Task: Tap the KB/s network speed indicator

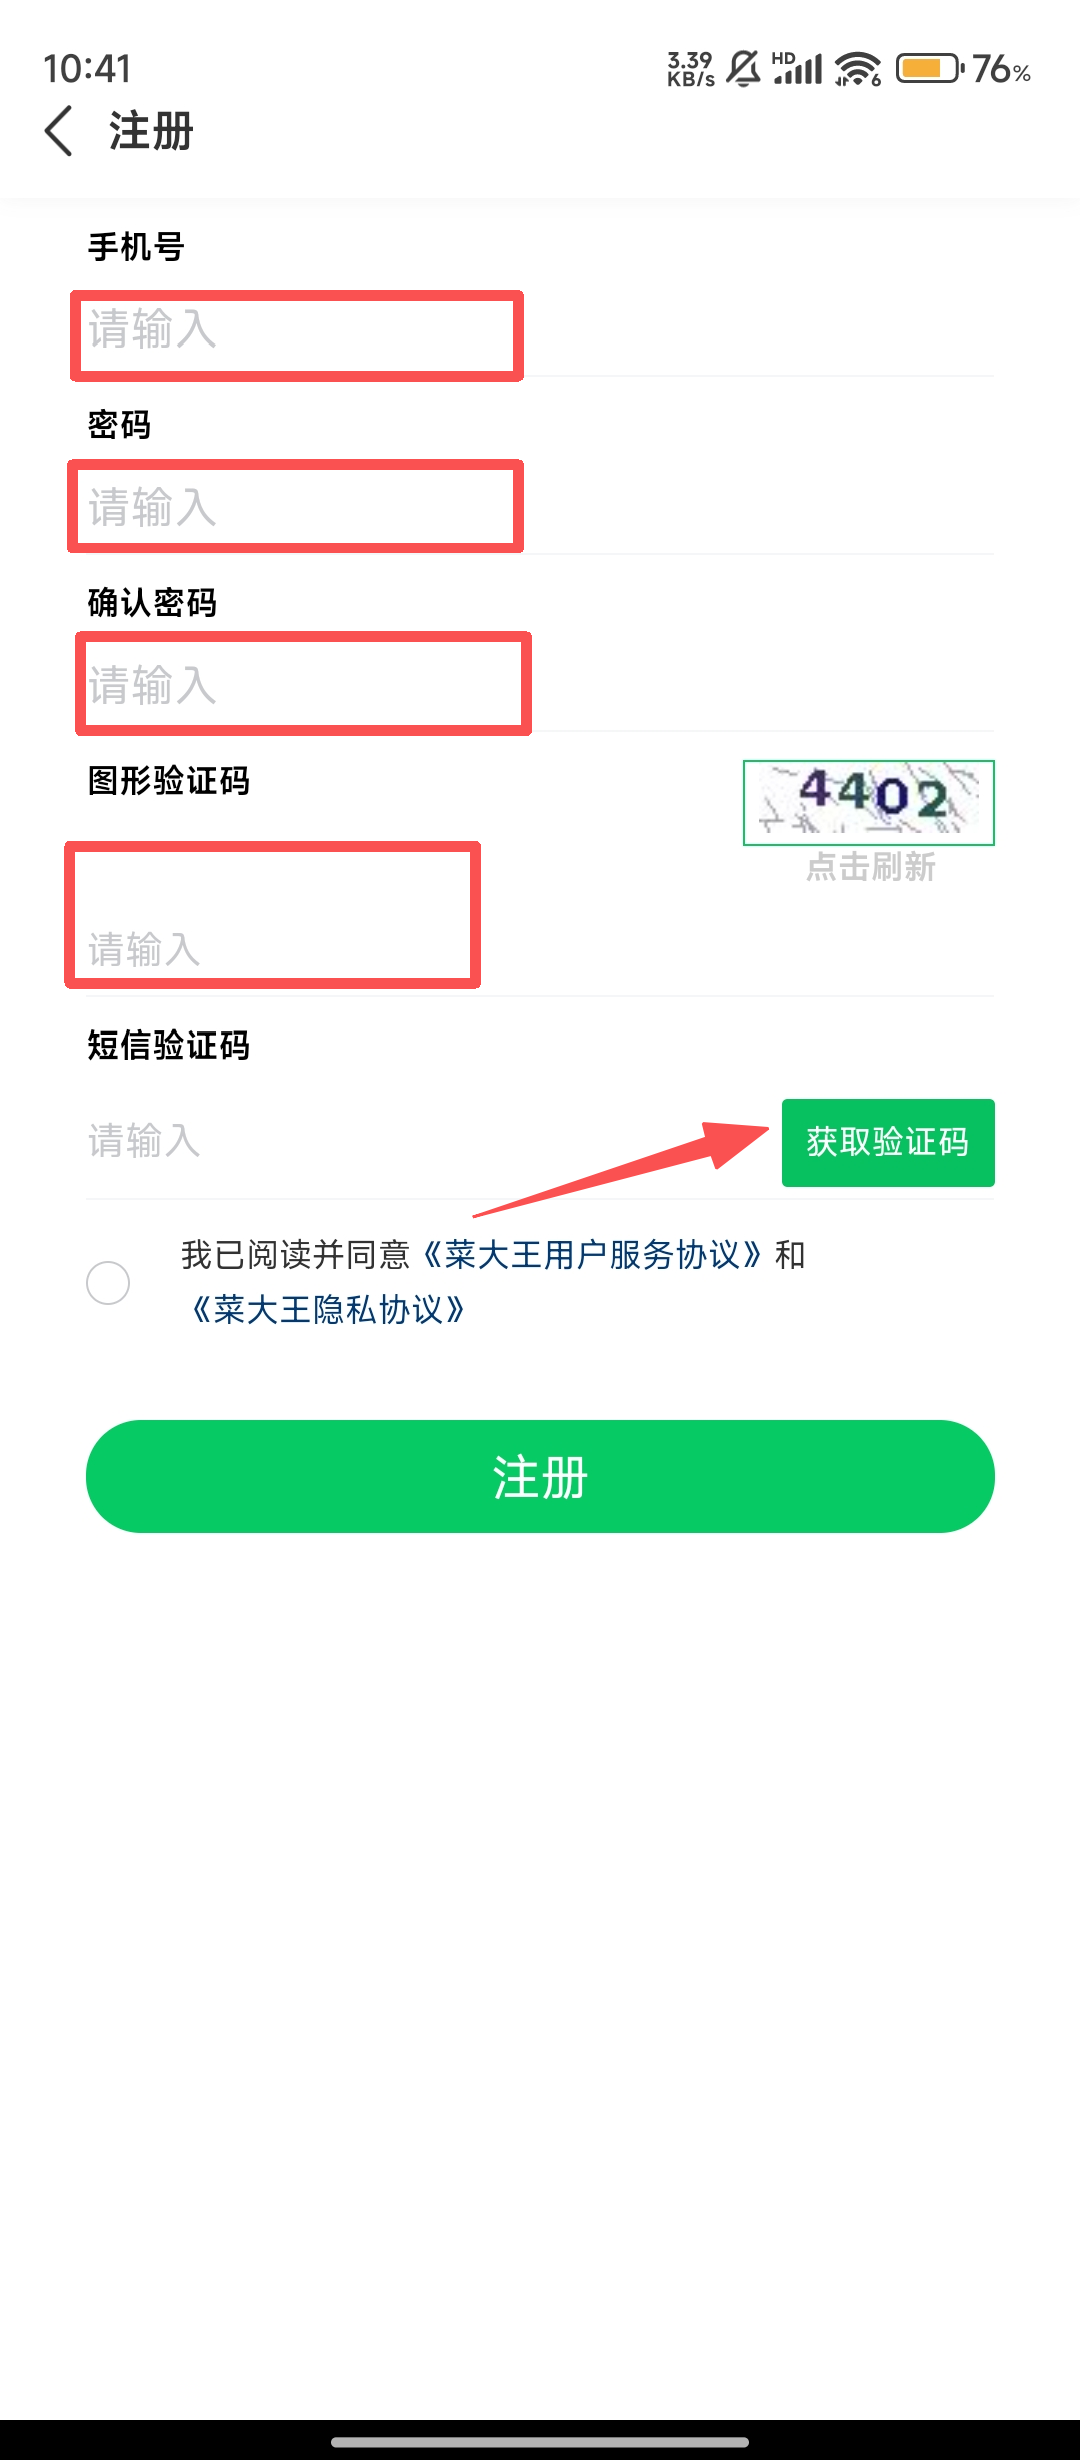Action: tap(690, 69)
